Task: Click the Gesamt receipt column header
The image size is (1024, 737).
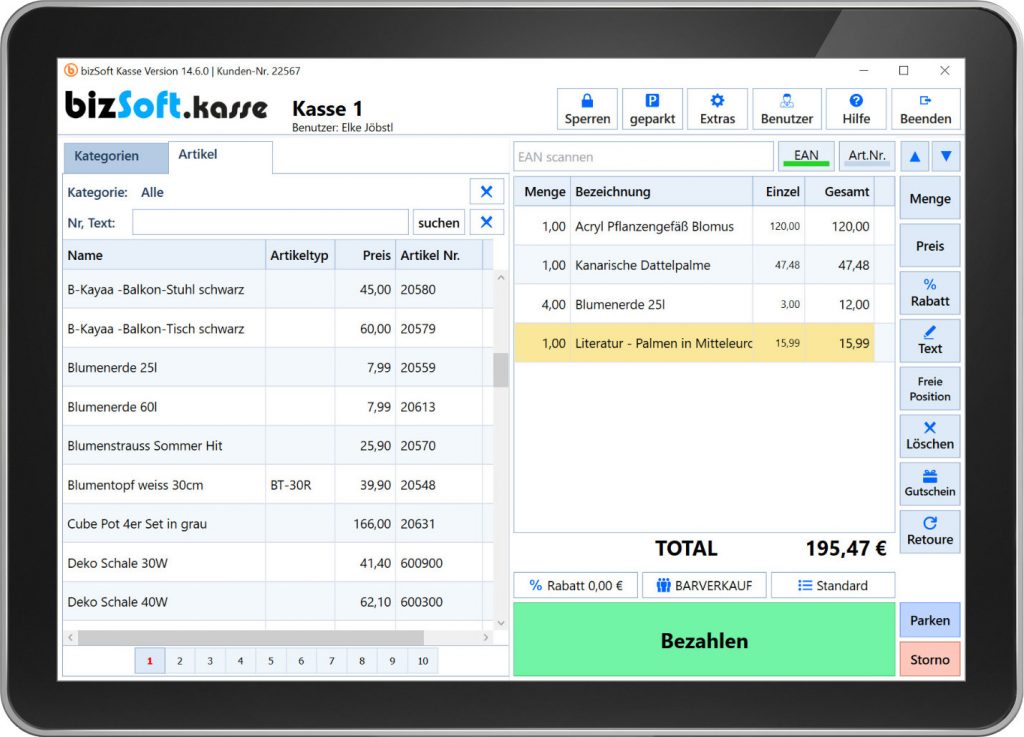Action: point(839,191)
